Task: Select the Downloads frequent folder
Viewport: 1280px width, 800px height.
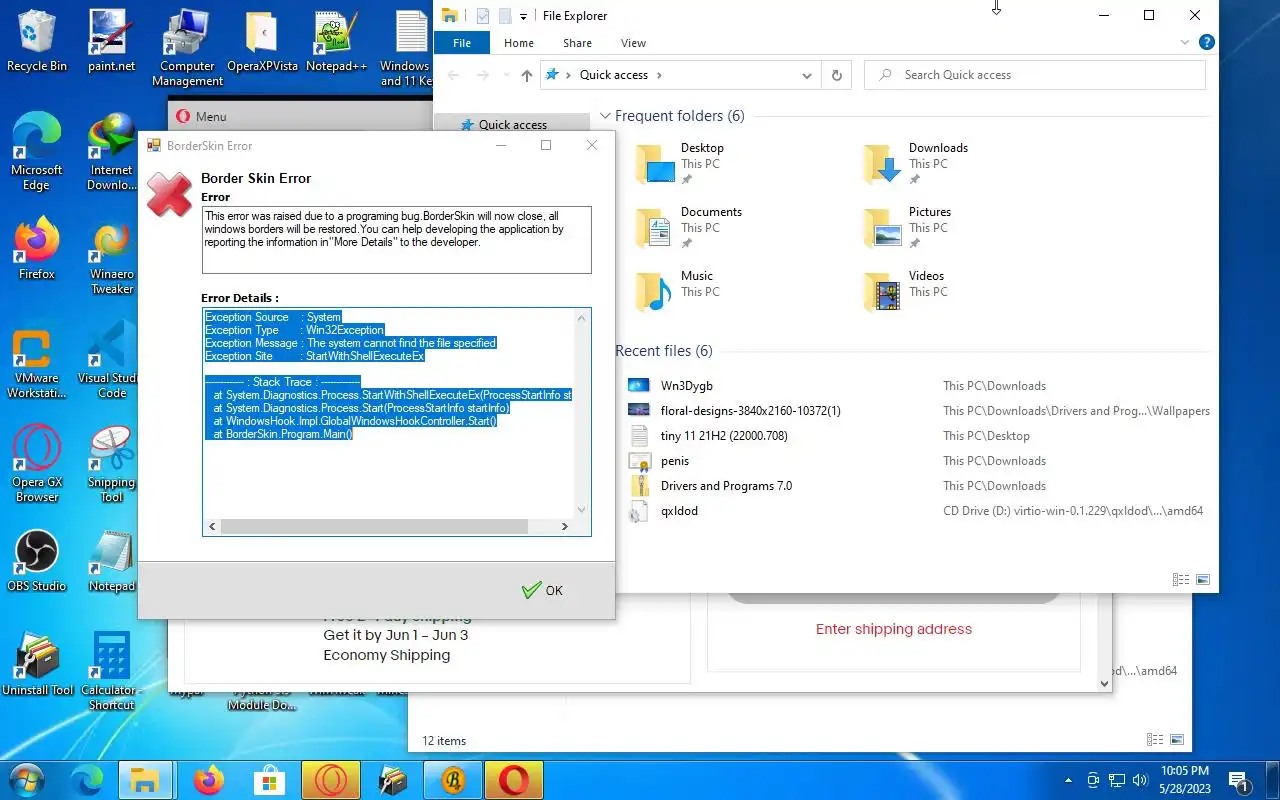Action: (916, 163)
